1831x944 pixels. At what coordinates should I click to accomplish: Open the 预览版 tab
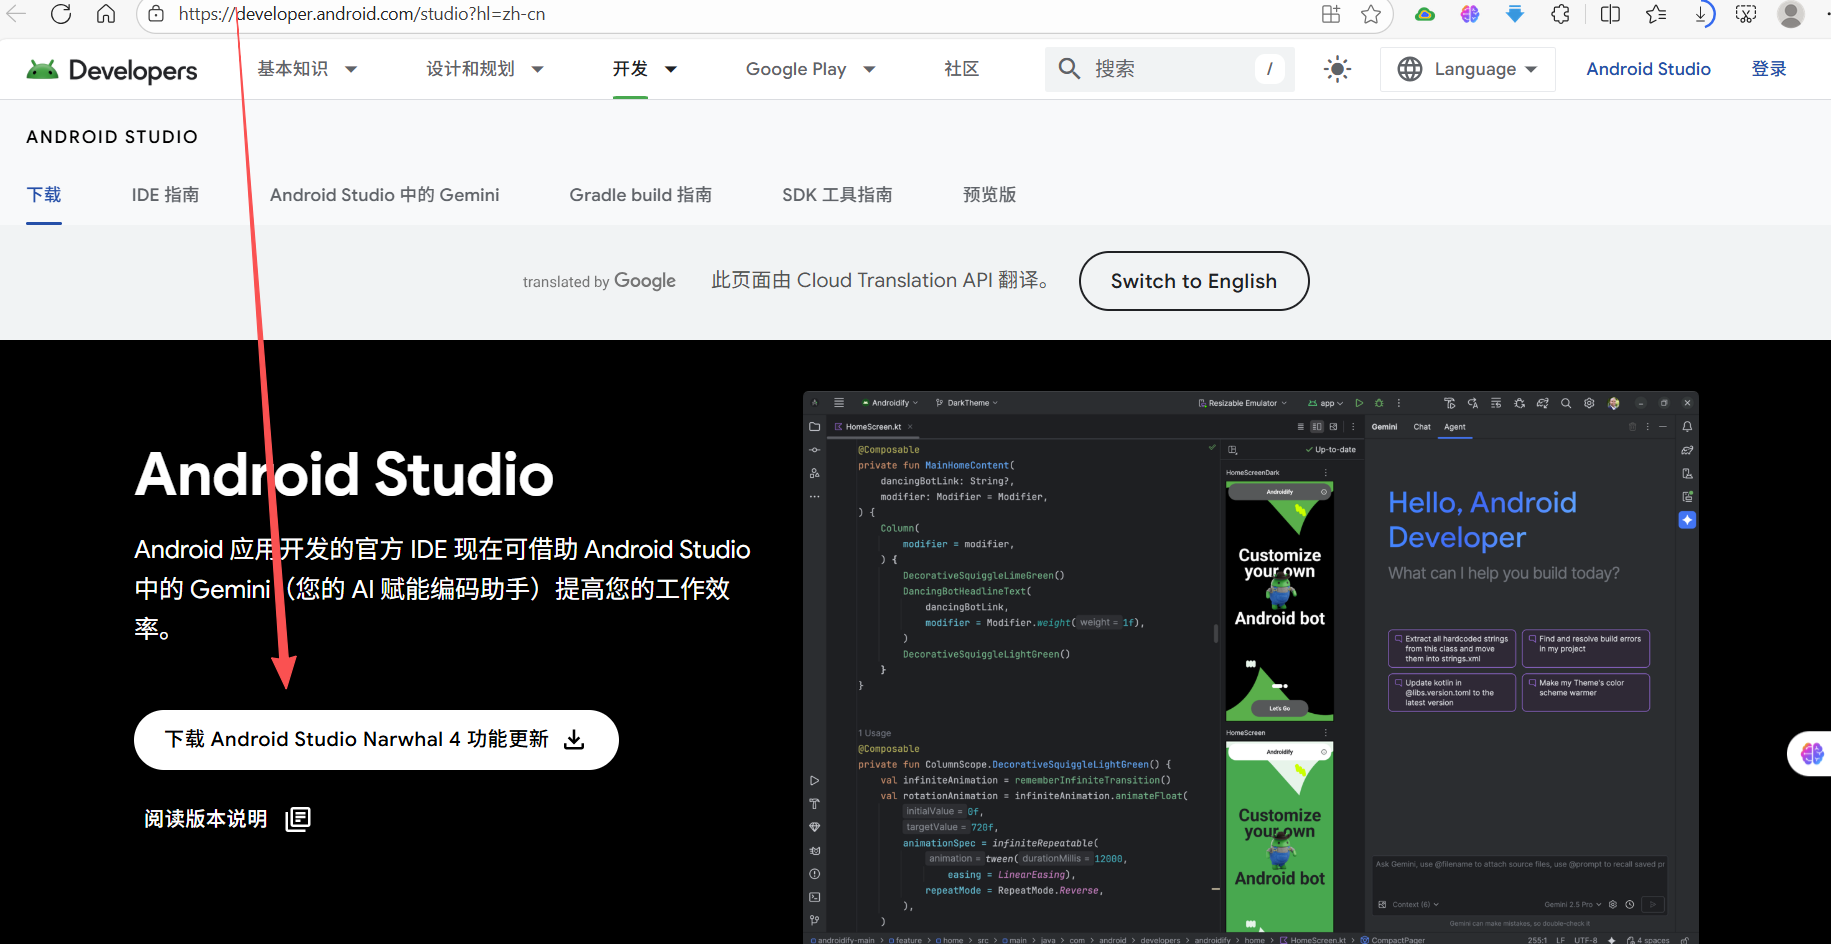[989, 195]
